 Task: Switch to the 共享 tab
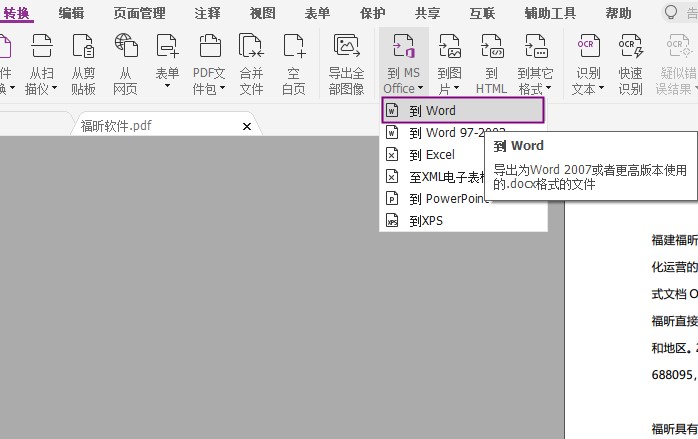coord(427,13)
